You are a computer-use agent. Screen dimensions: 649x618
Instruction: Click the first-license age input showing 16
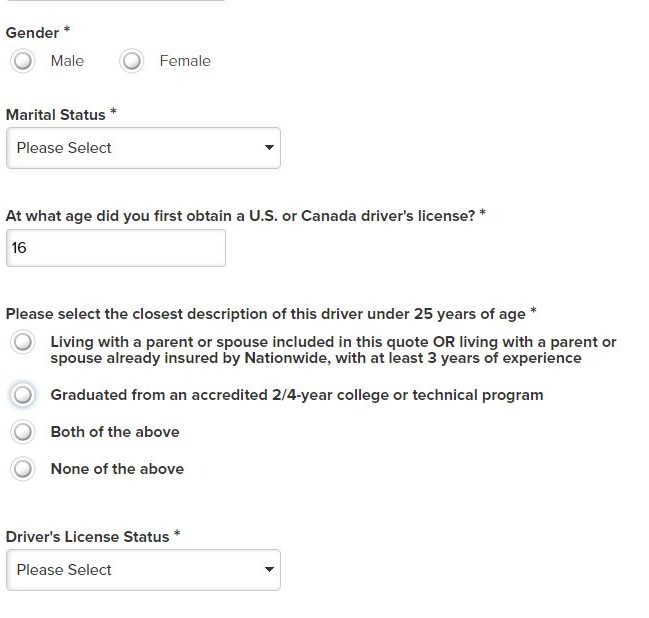(x=116, y=248)
